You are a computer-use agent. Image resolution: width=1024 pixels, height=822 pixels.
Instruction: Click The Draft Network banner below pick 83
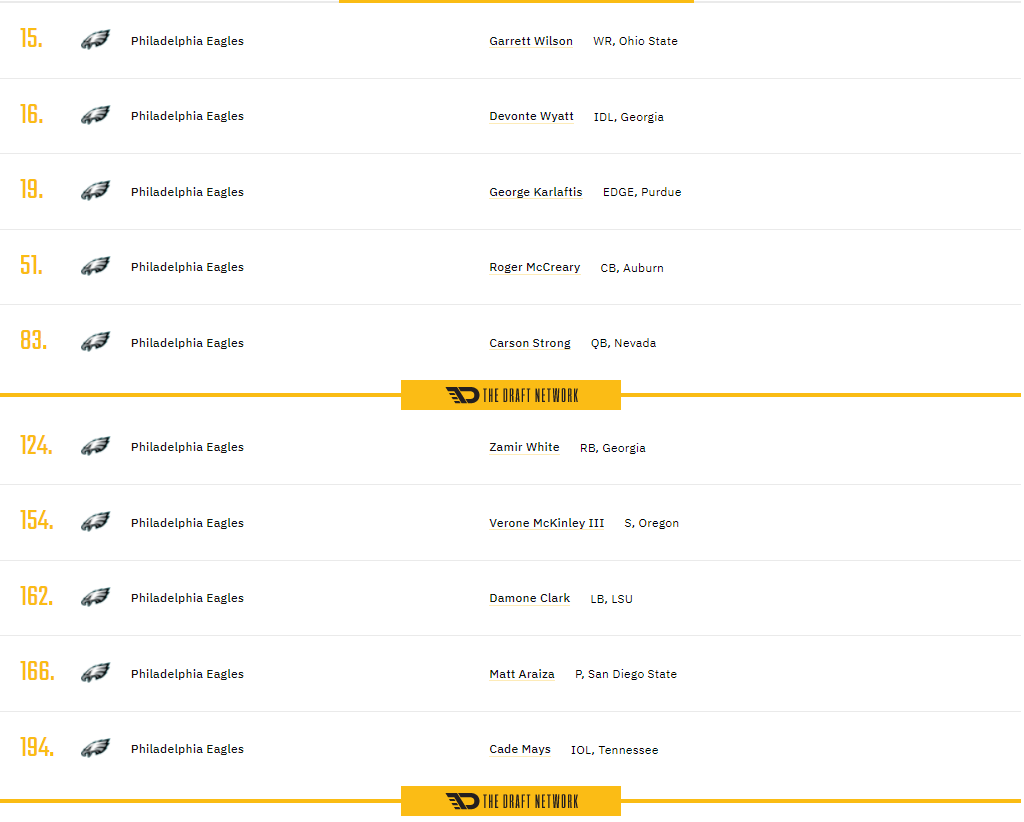coord(511,395)
